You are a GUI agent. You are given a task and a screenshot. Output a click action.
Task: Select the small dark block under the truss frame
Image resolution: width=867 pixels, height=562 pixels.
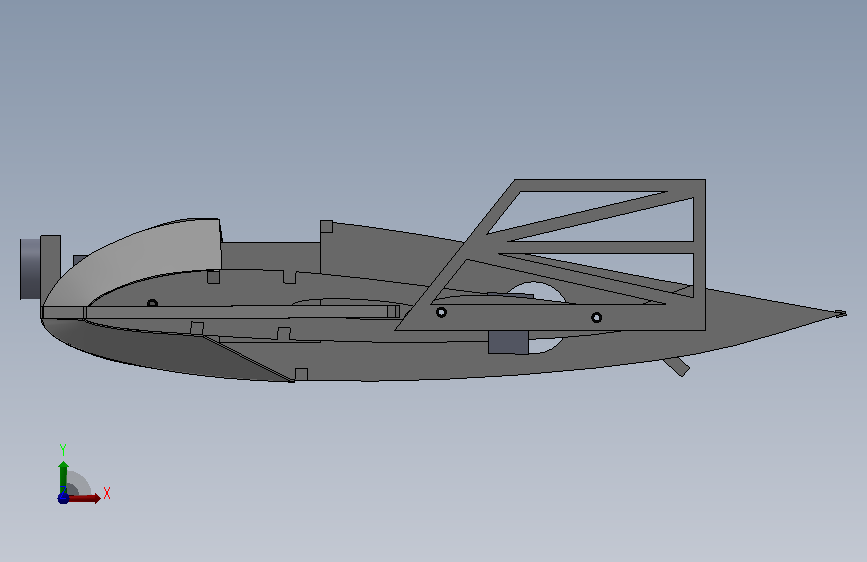[x=508, y=342]
